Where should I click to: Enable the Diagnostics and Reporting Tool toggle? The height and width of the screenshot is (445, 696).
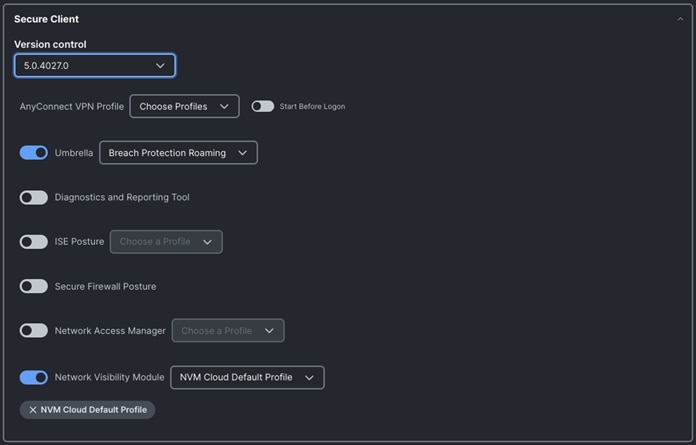pos(34,197)
